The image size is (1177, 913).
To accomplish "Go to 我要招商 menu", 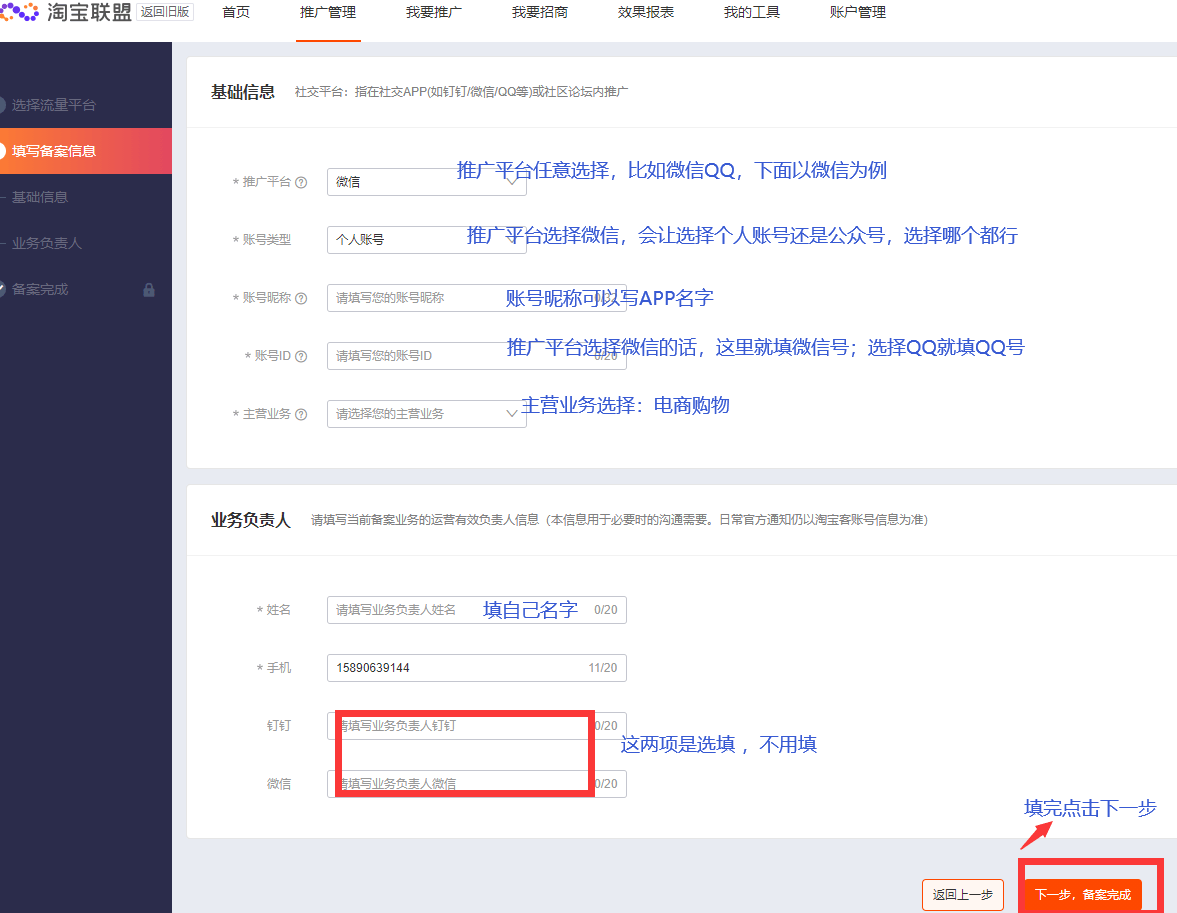I will [x=540, y=13].
